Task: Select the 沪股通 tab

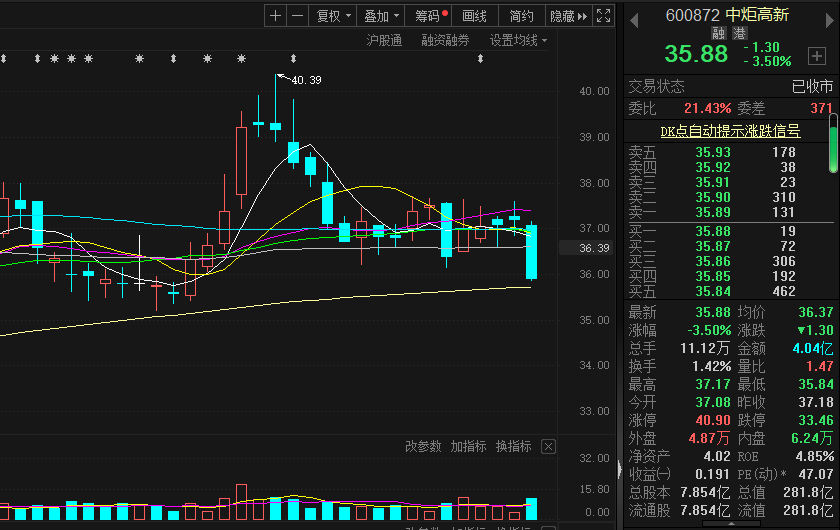Action: [384, 40]
